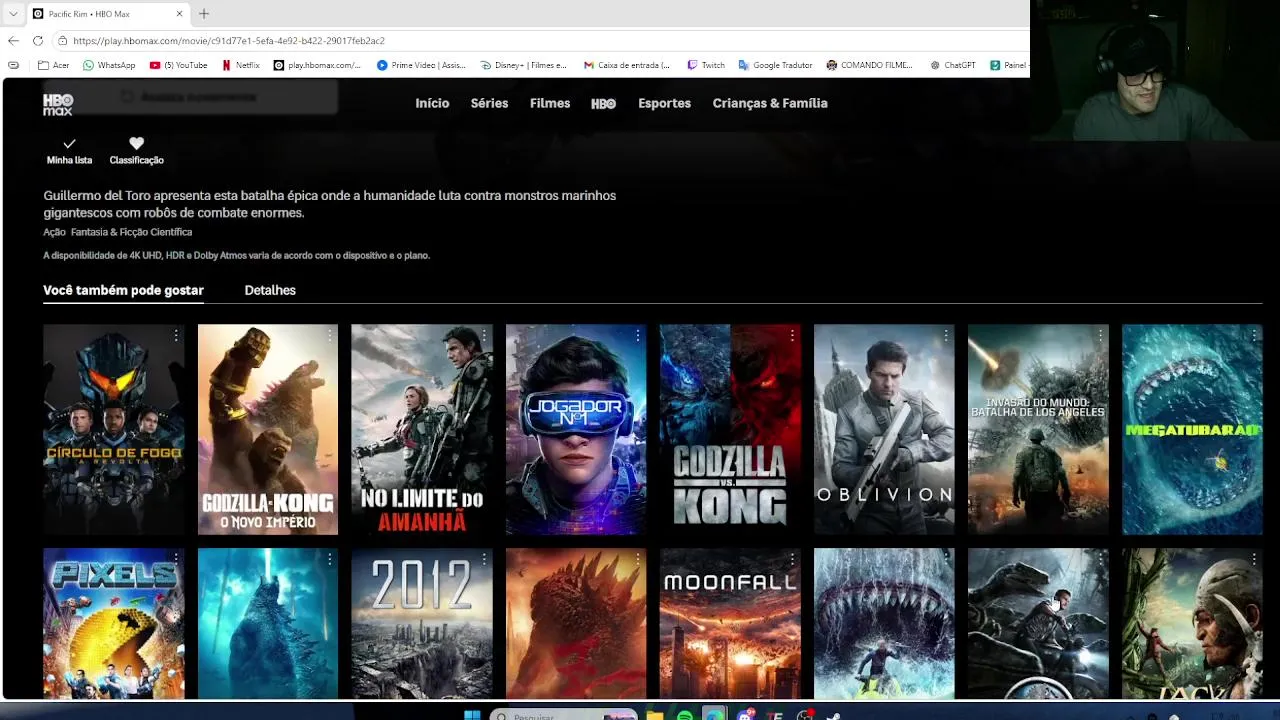Select the Você também pode gostar tab
This screenshot has height=720, width=1280.
tap(123, 290)
